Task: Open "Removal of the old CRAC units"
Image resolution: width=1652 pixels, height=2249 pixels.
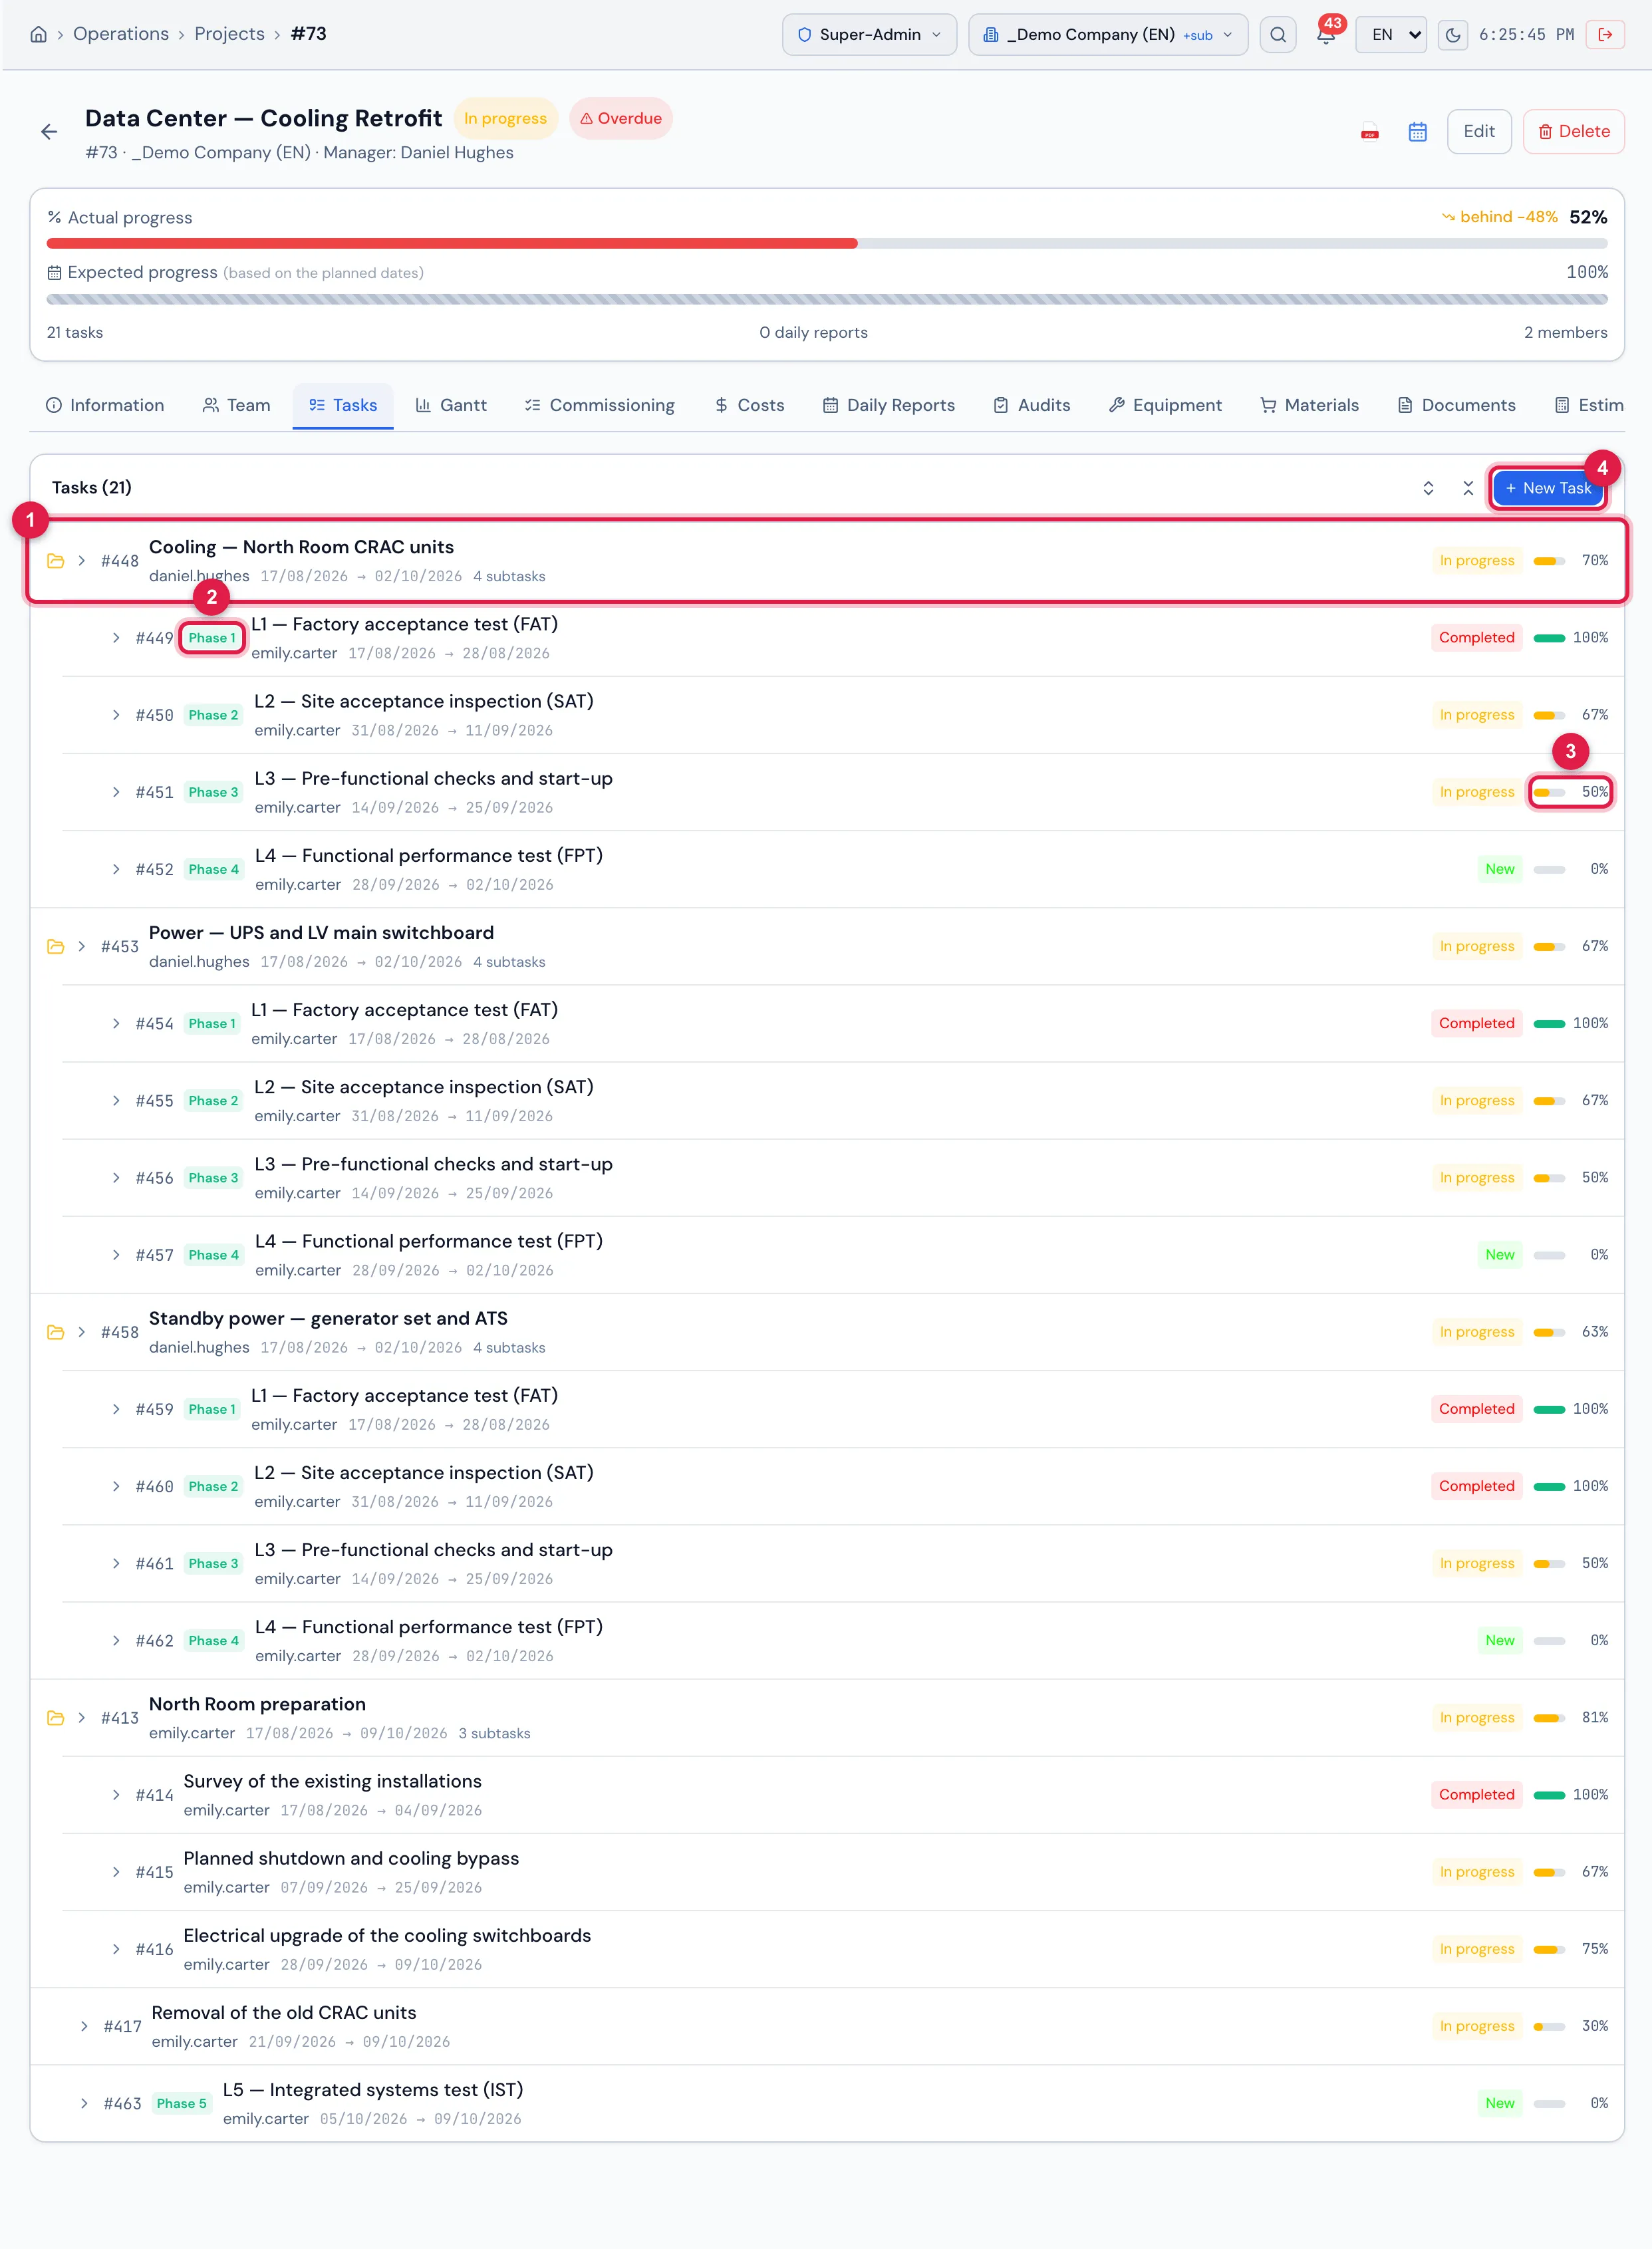Action: [284, 2013]
